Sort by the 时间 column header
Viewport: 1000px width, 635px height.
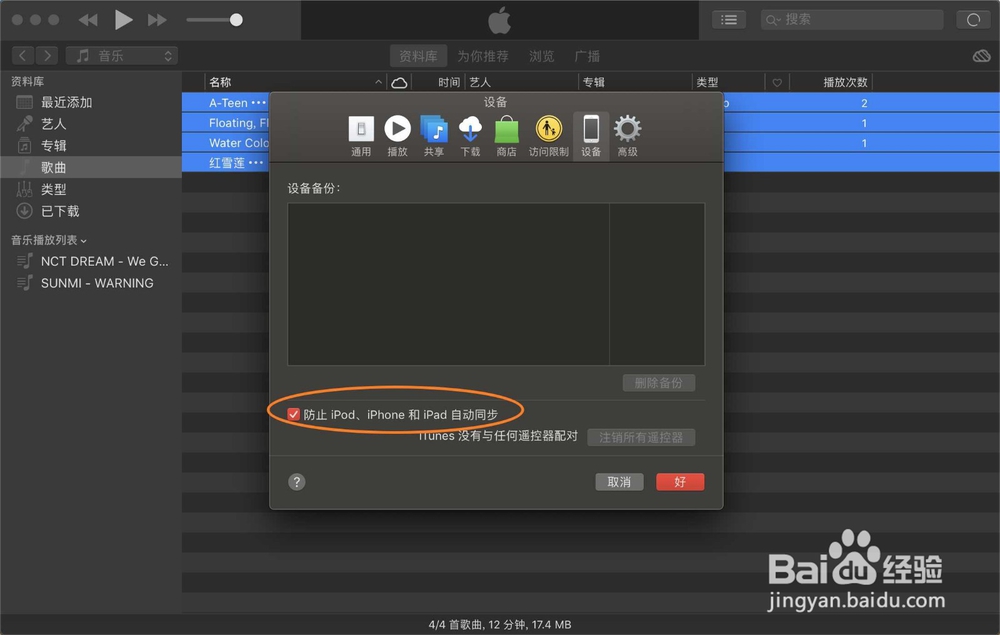click(x=439, y=82)
